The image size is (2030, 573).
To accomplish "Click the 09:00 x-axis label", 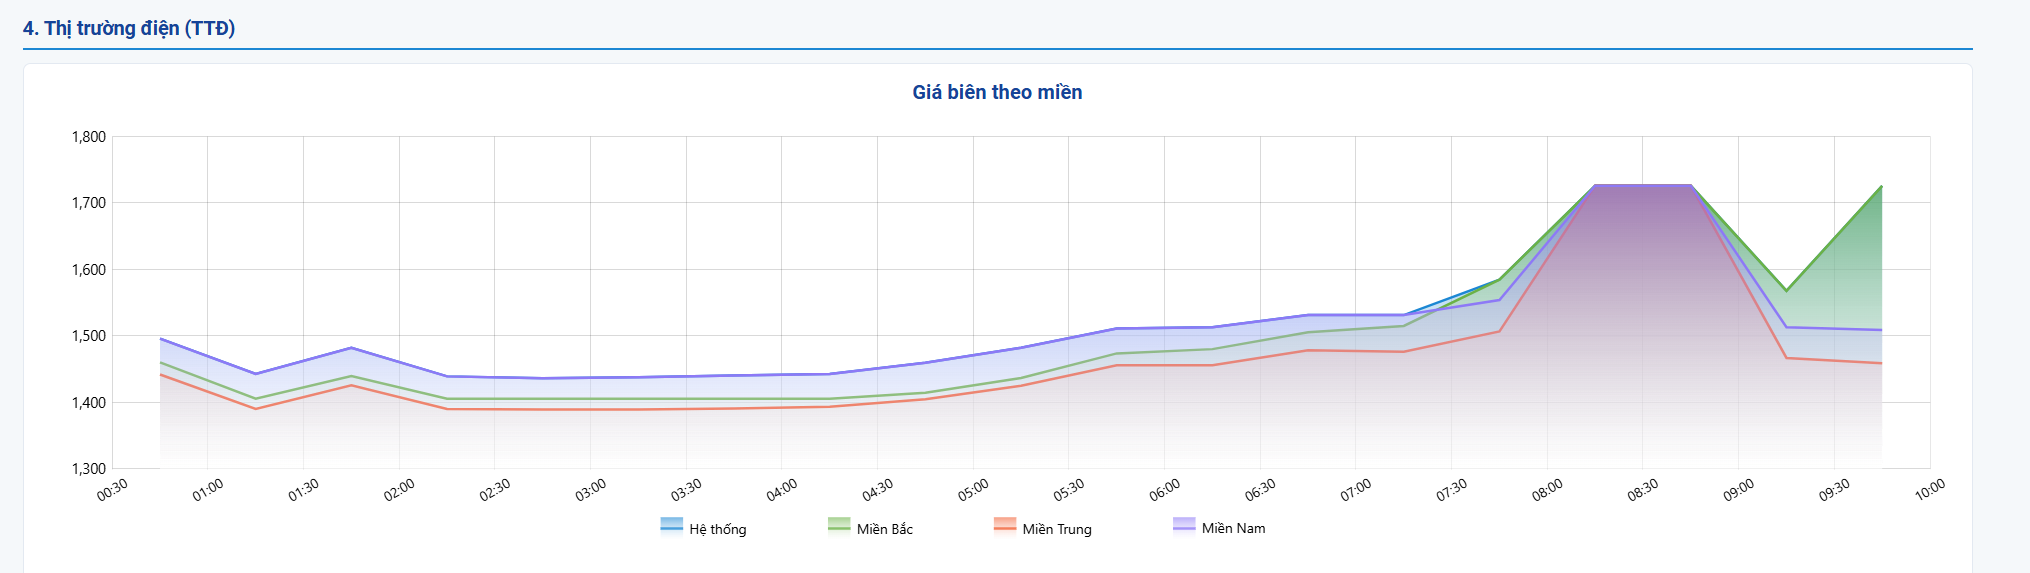I will tap(1738, 490).
